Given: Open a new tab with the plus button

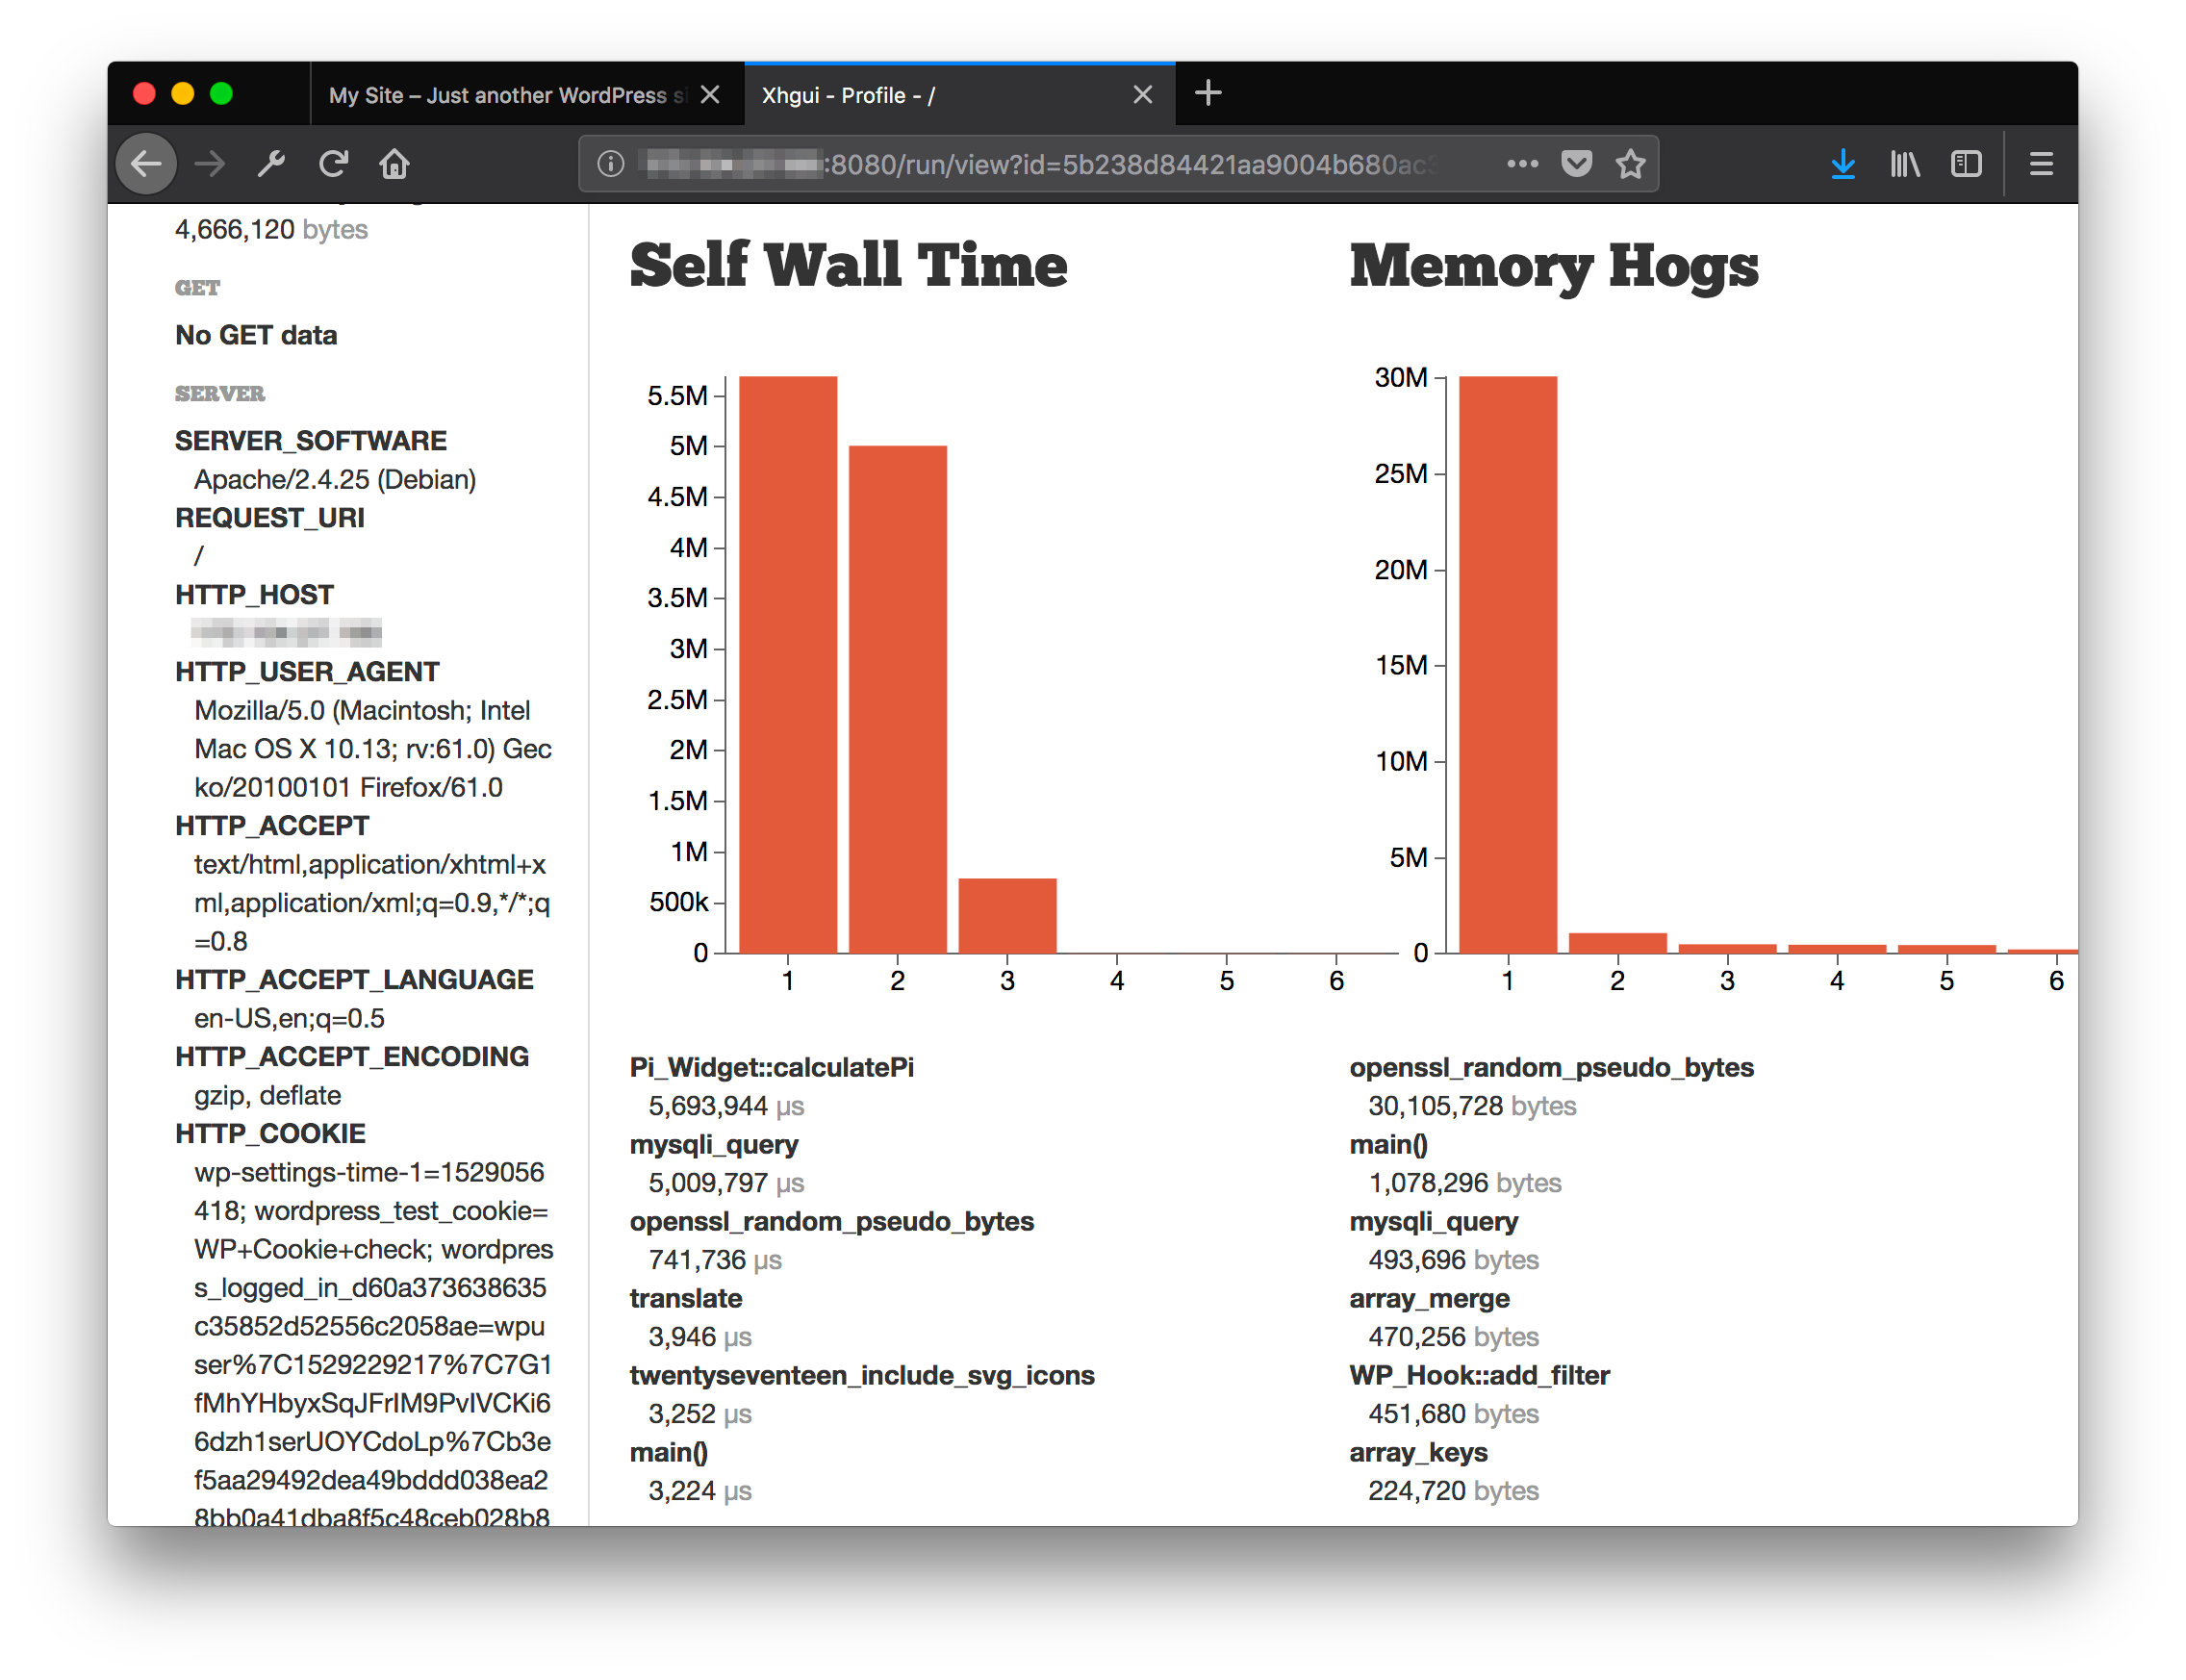Looking at the screenshot, I should click(x=1209, y=93).
